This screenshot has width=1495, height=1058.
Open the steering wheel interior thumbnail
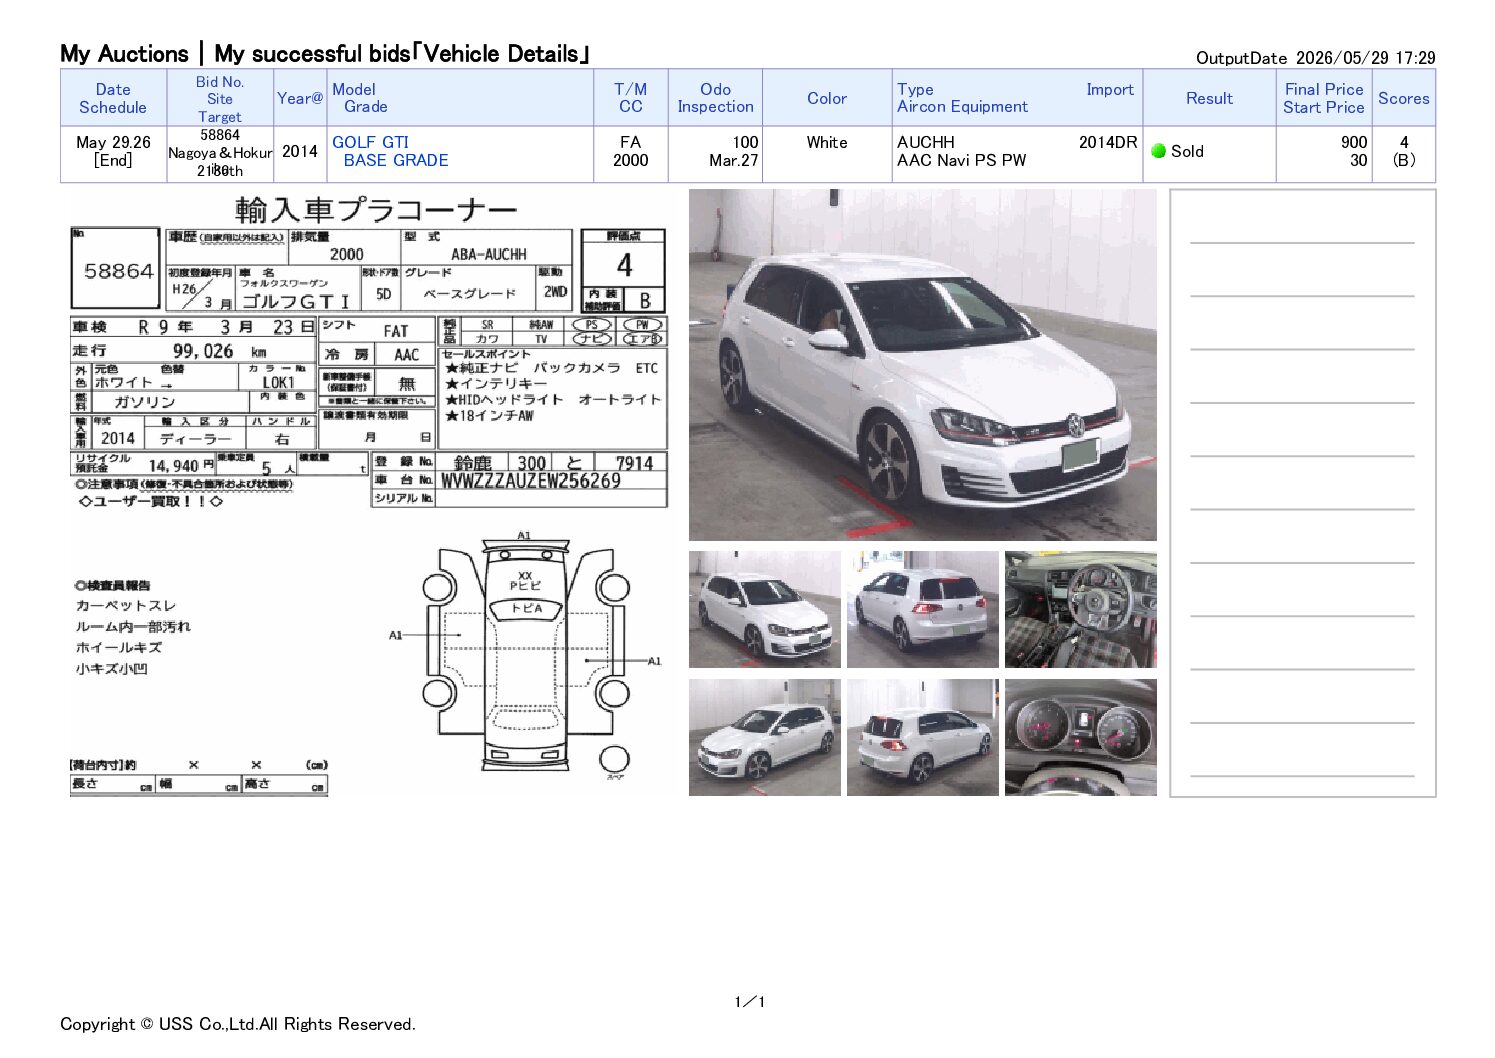click(1080, 609)
